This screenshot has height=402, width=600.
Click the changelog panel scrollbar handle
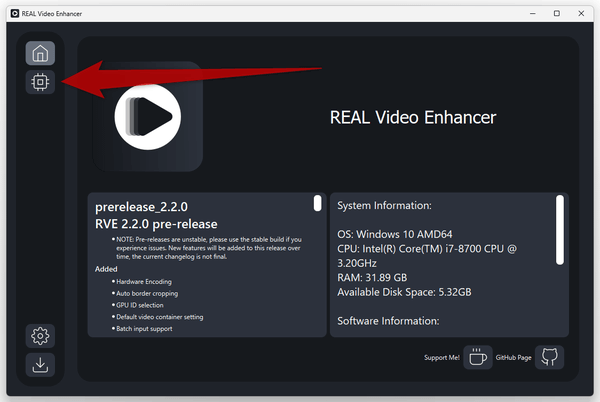click(317, 203)
